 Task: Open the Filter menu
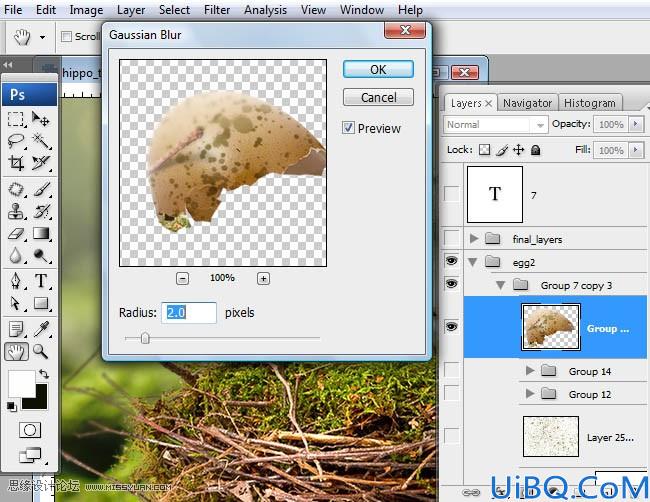coord(217,10)
